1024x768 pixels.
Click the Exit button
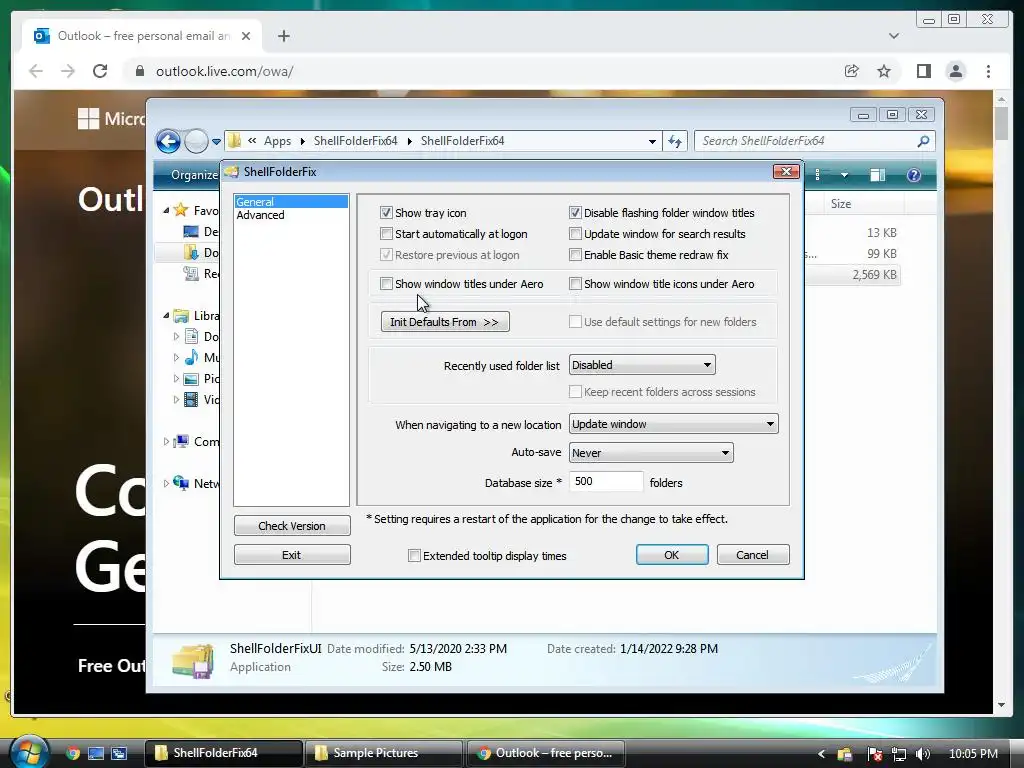coord(292,554)
